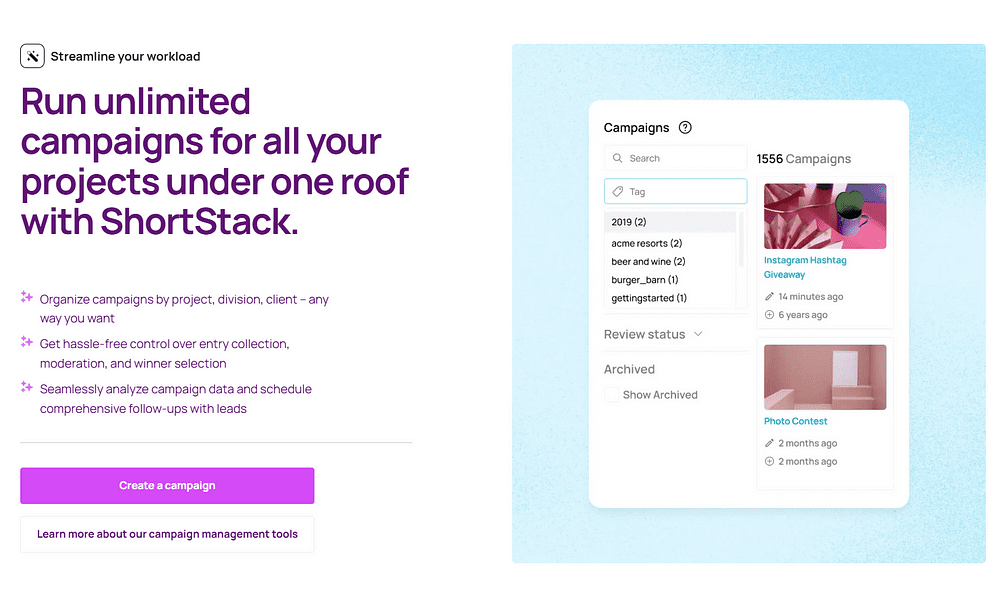
Task: Open the Campaigns help question-mark icon
Action: pos(685,128)
